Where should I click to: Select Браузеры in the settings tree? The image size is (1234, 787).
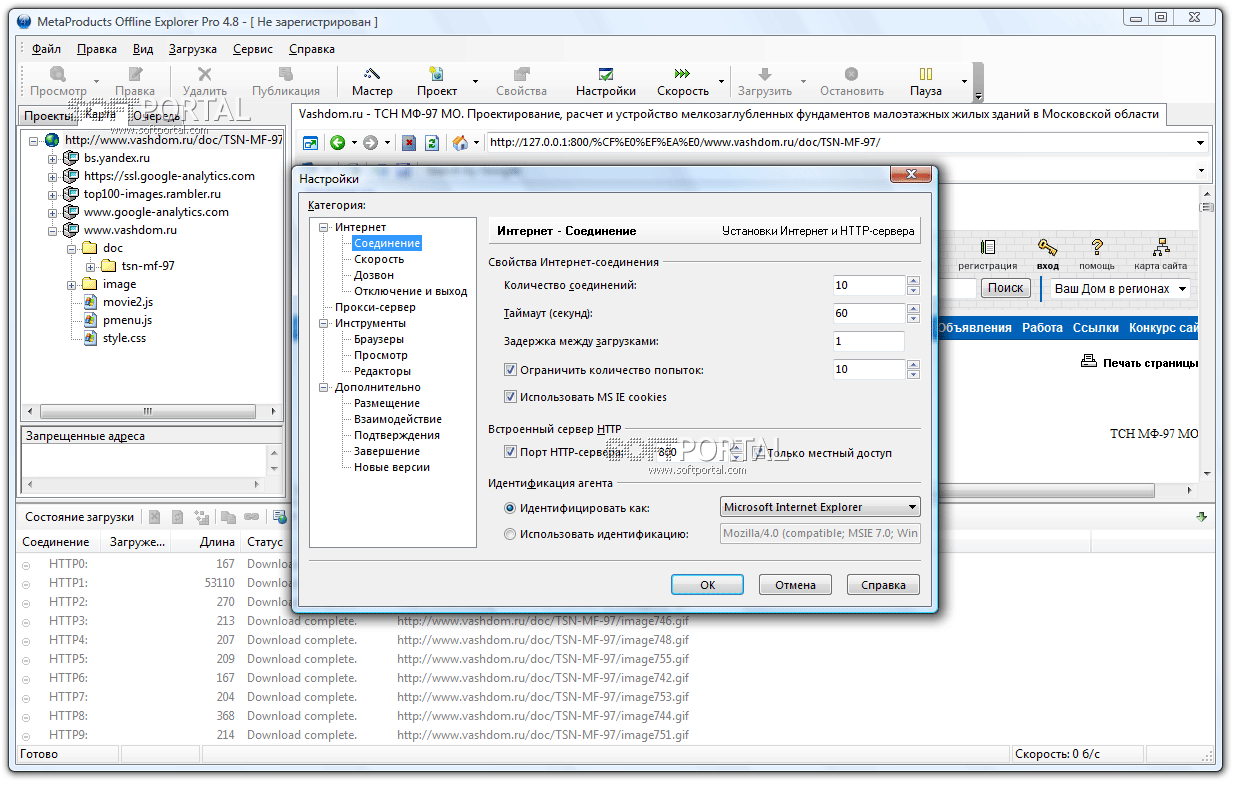(379, 339)
